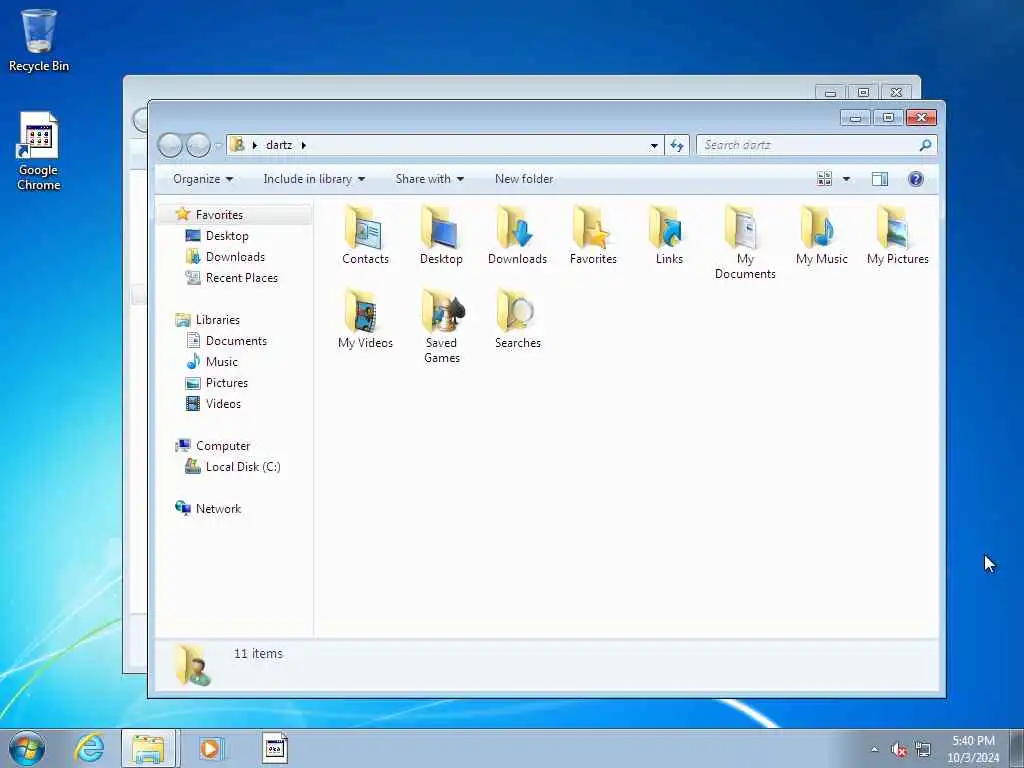This screenshot has height=768, width=1024.
Task: Select the Saved Games folder
Action: [x=441, y=327]
